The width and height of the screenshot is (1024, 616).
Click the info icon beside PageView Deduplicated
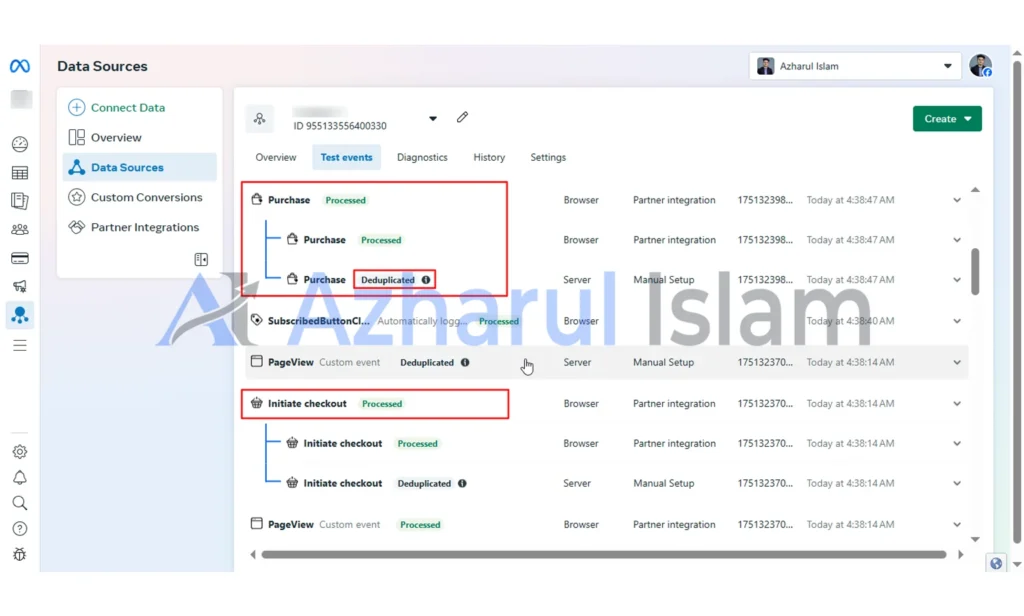coord(465,363)
